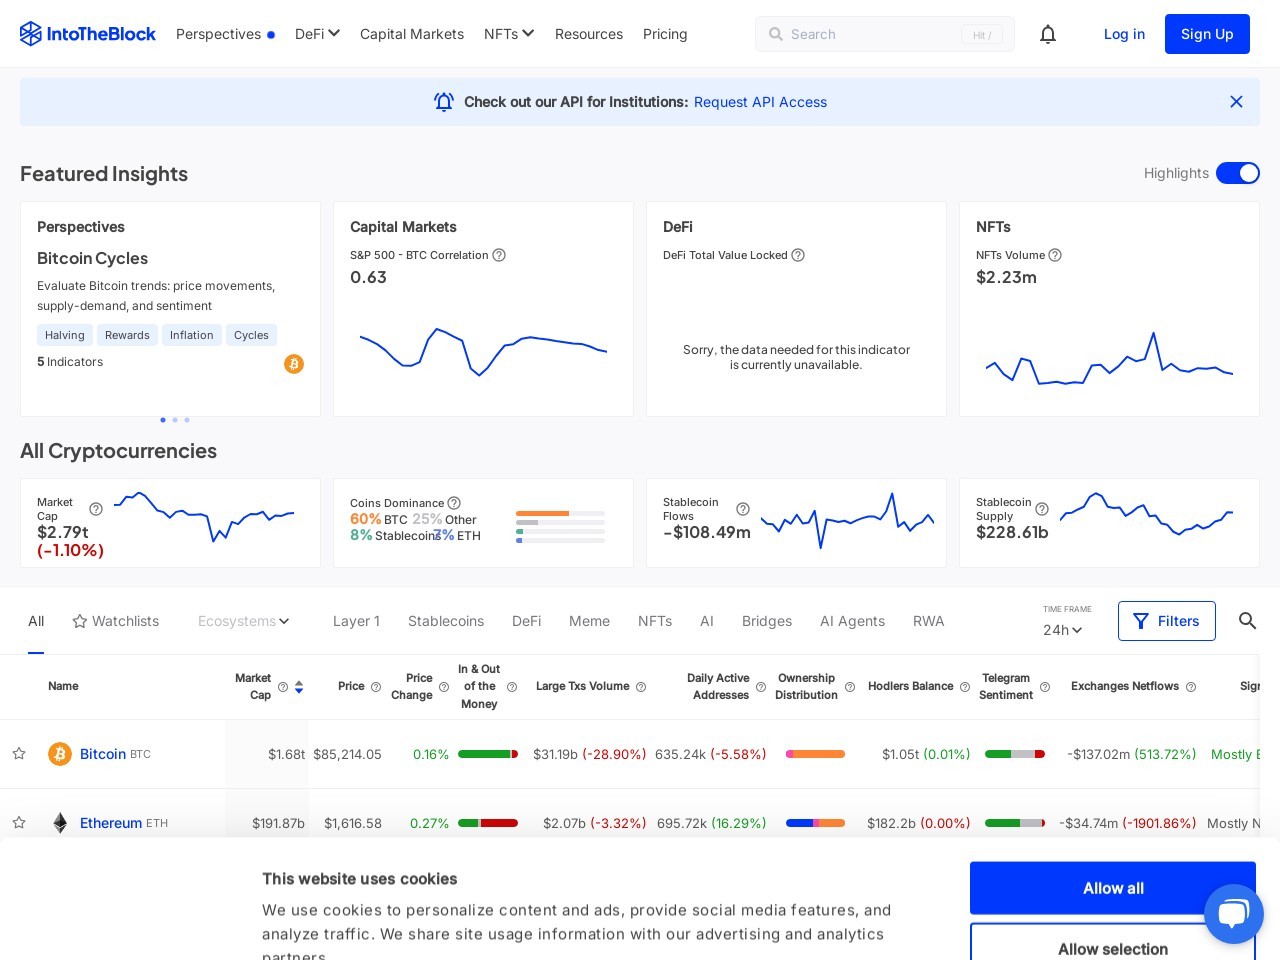Click the Search input field

pos(870,34)
